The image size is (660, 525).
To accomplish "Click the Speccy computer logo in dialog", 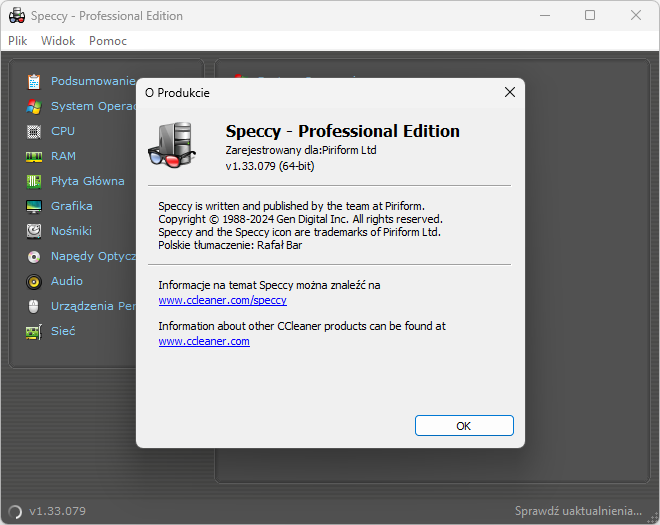I will click(x=172, y=145).
